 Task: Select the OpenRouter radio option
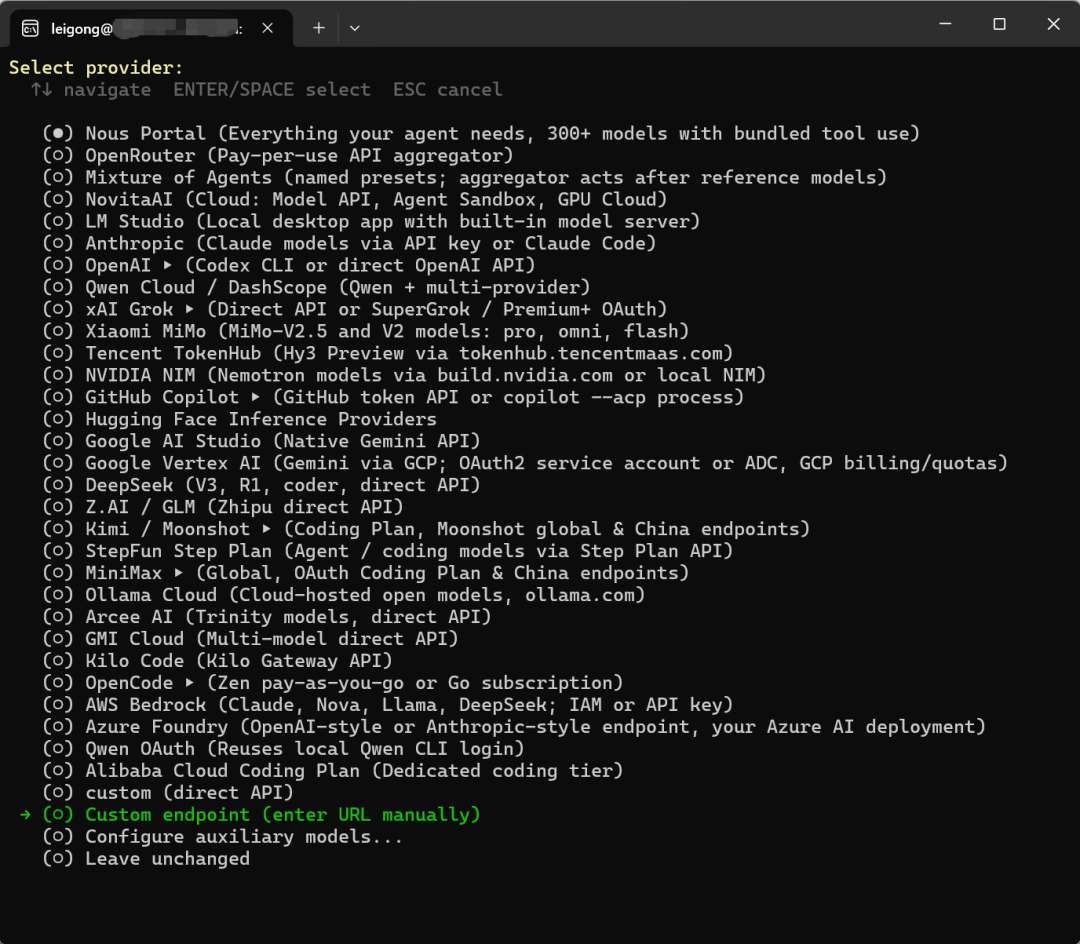58,156
